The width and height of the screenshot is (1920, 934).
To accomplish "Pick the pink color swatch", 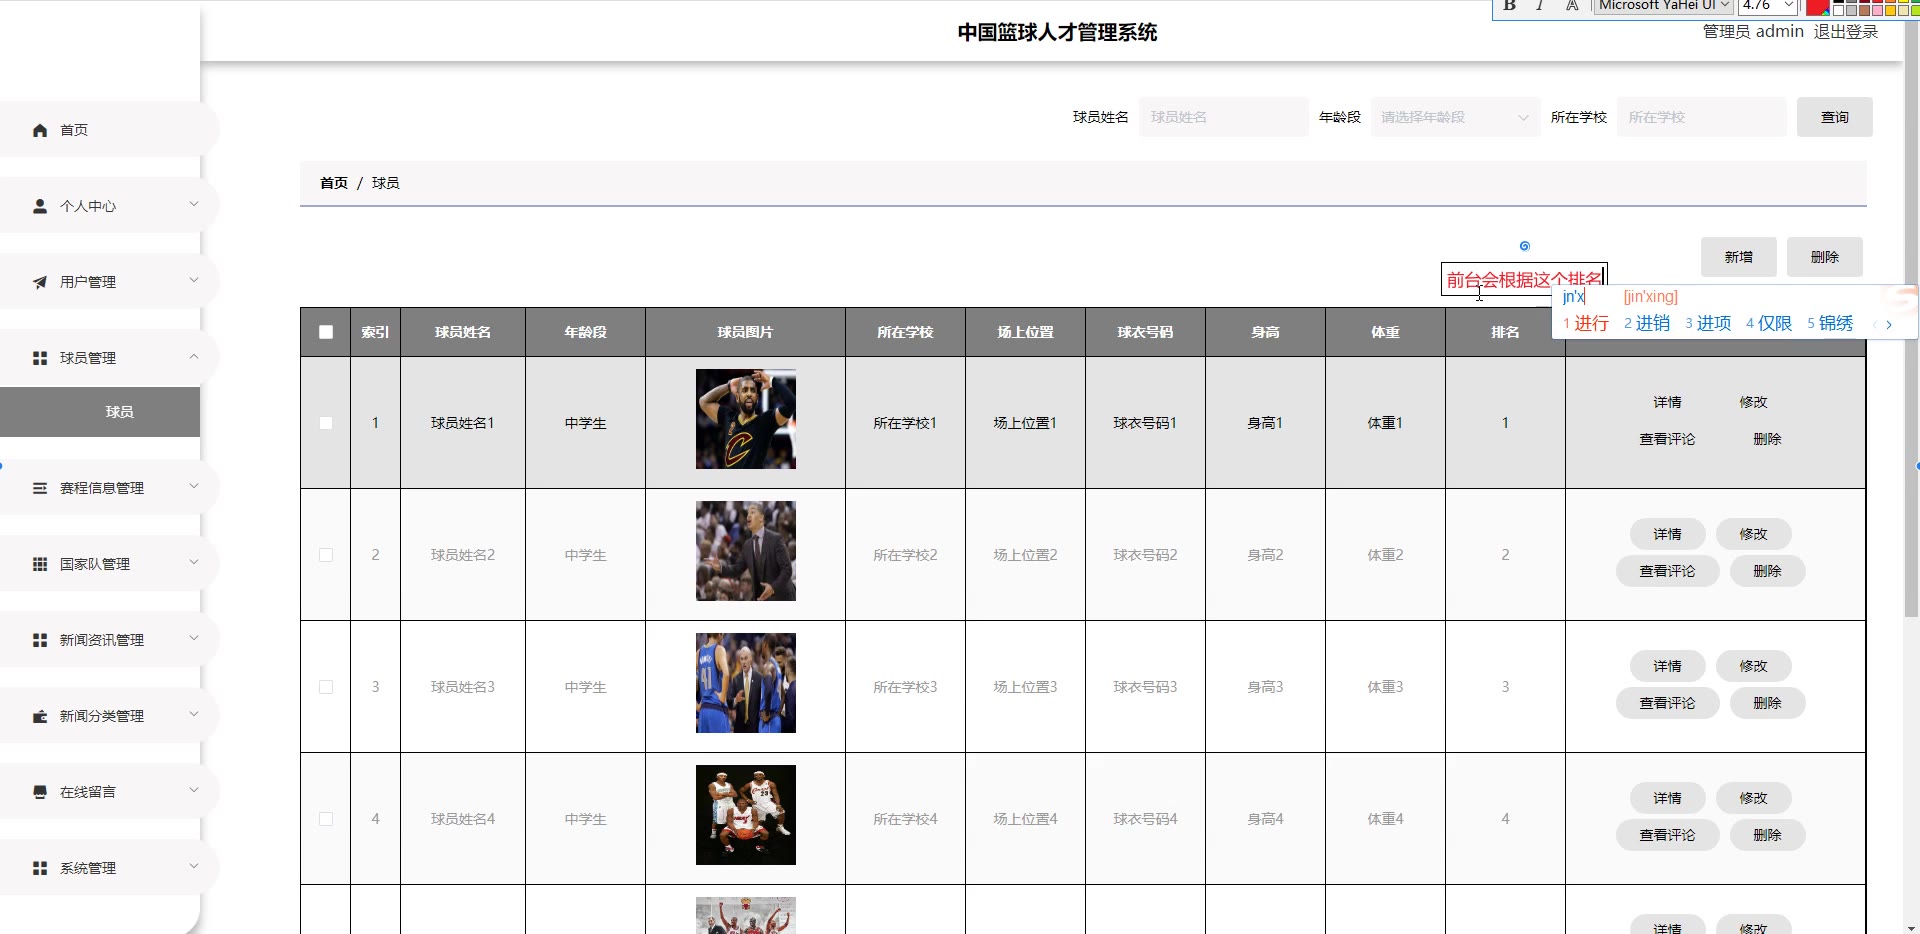I will [x=1877, y=10].
